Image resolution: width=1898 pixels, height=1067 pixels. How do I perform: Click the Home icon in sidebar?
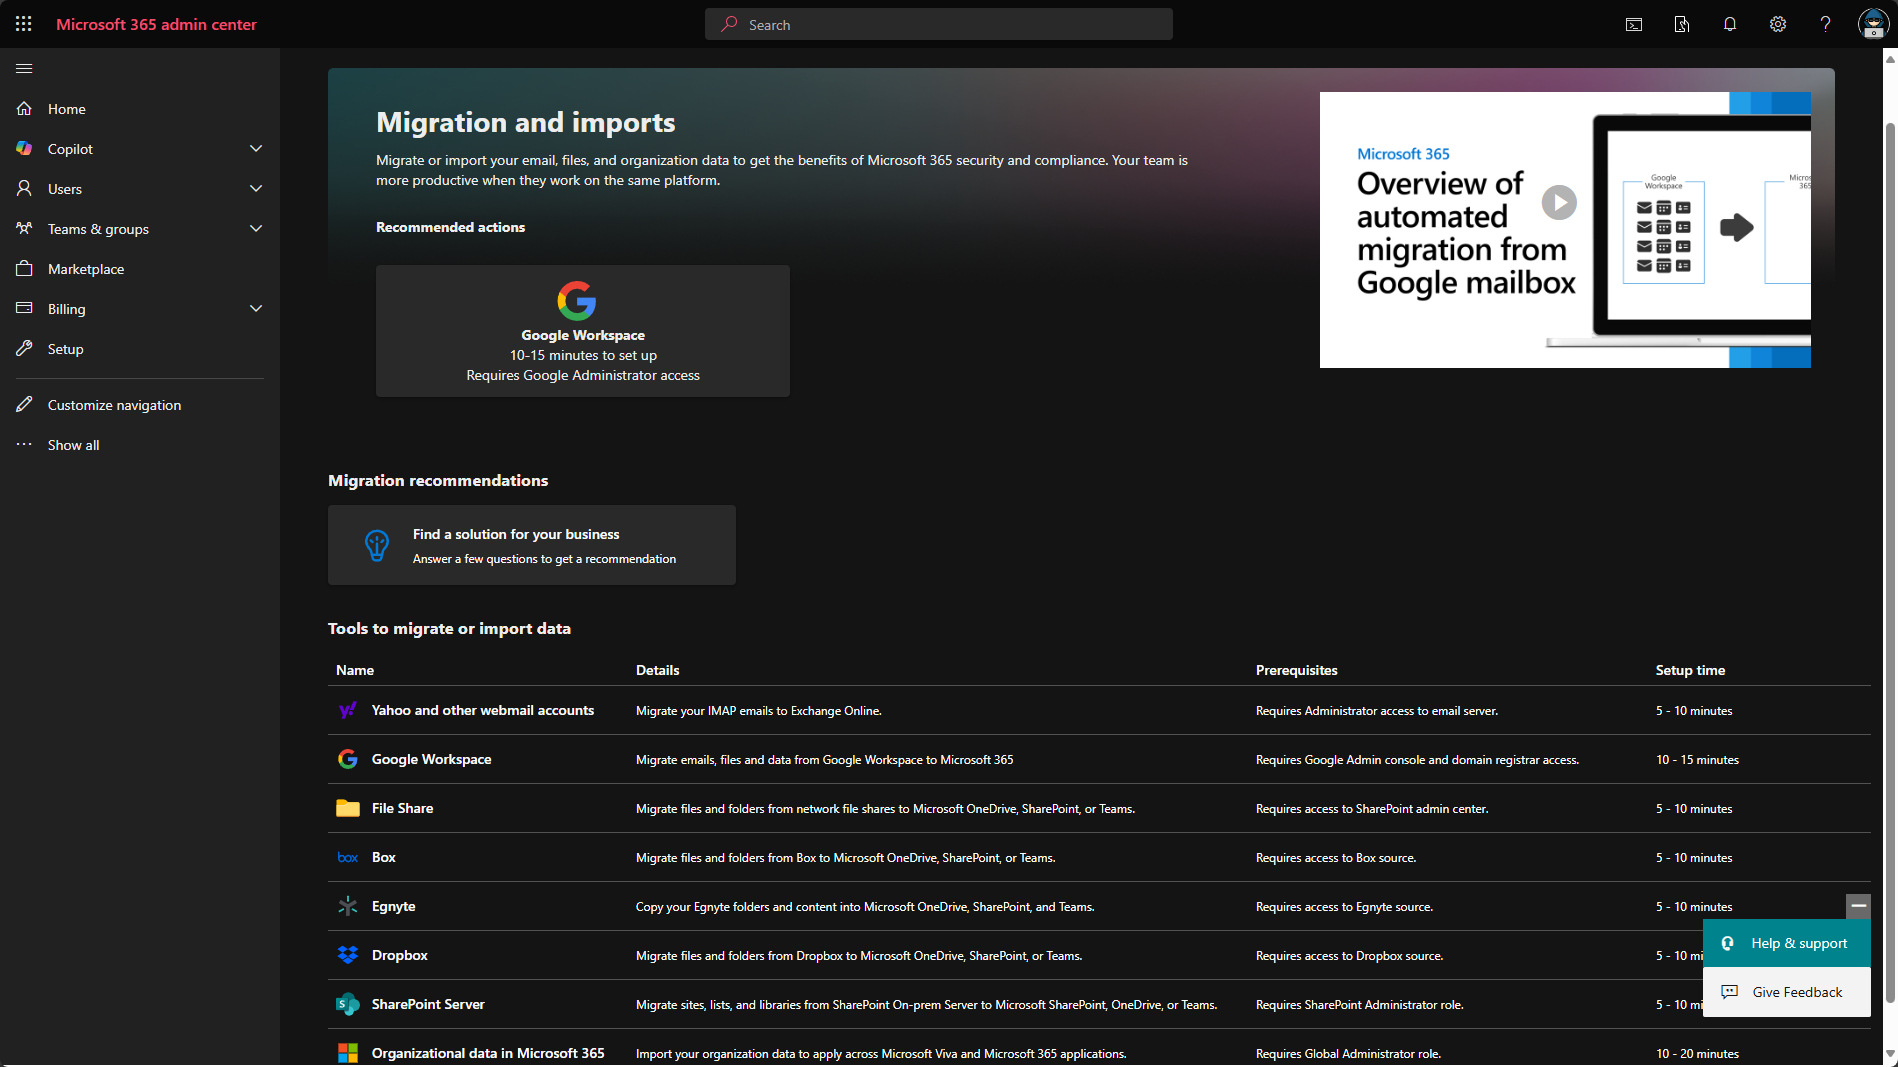pos(24,108)
